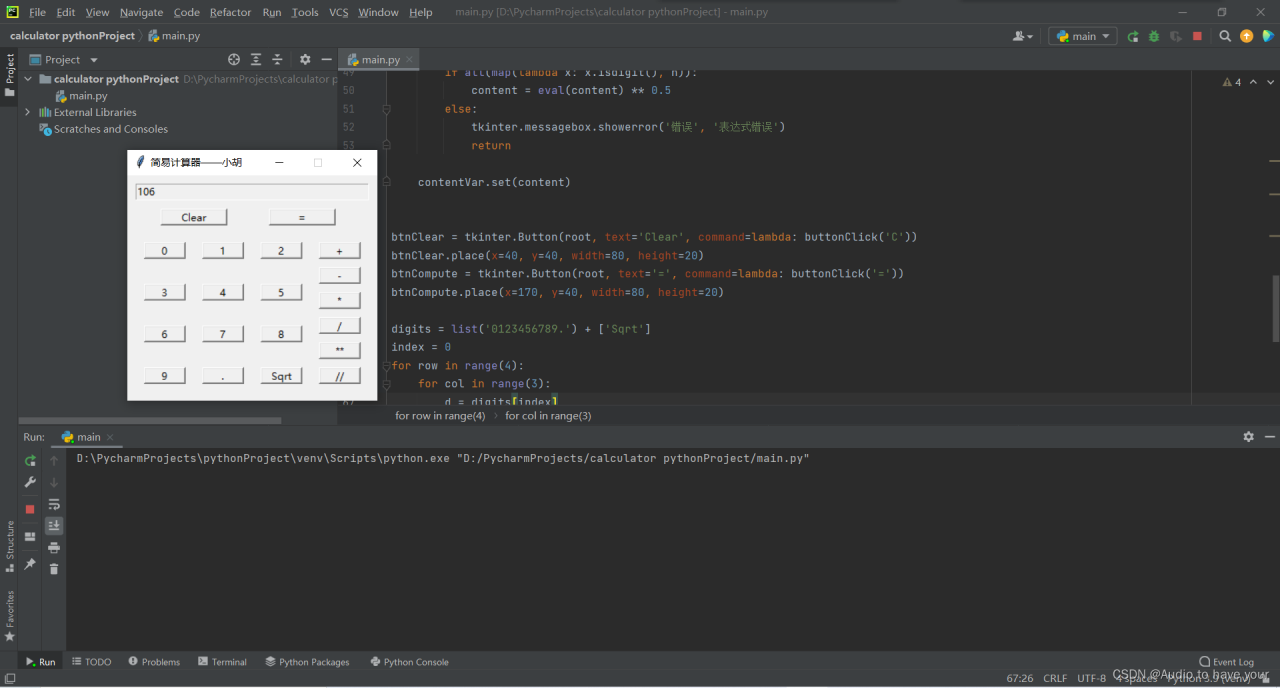
Task: Open Search Everywhere magnifier icon
Action: click(x=1225, y=36)
